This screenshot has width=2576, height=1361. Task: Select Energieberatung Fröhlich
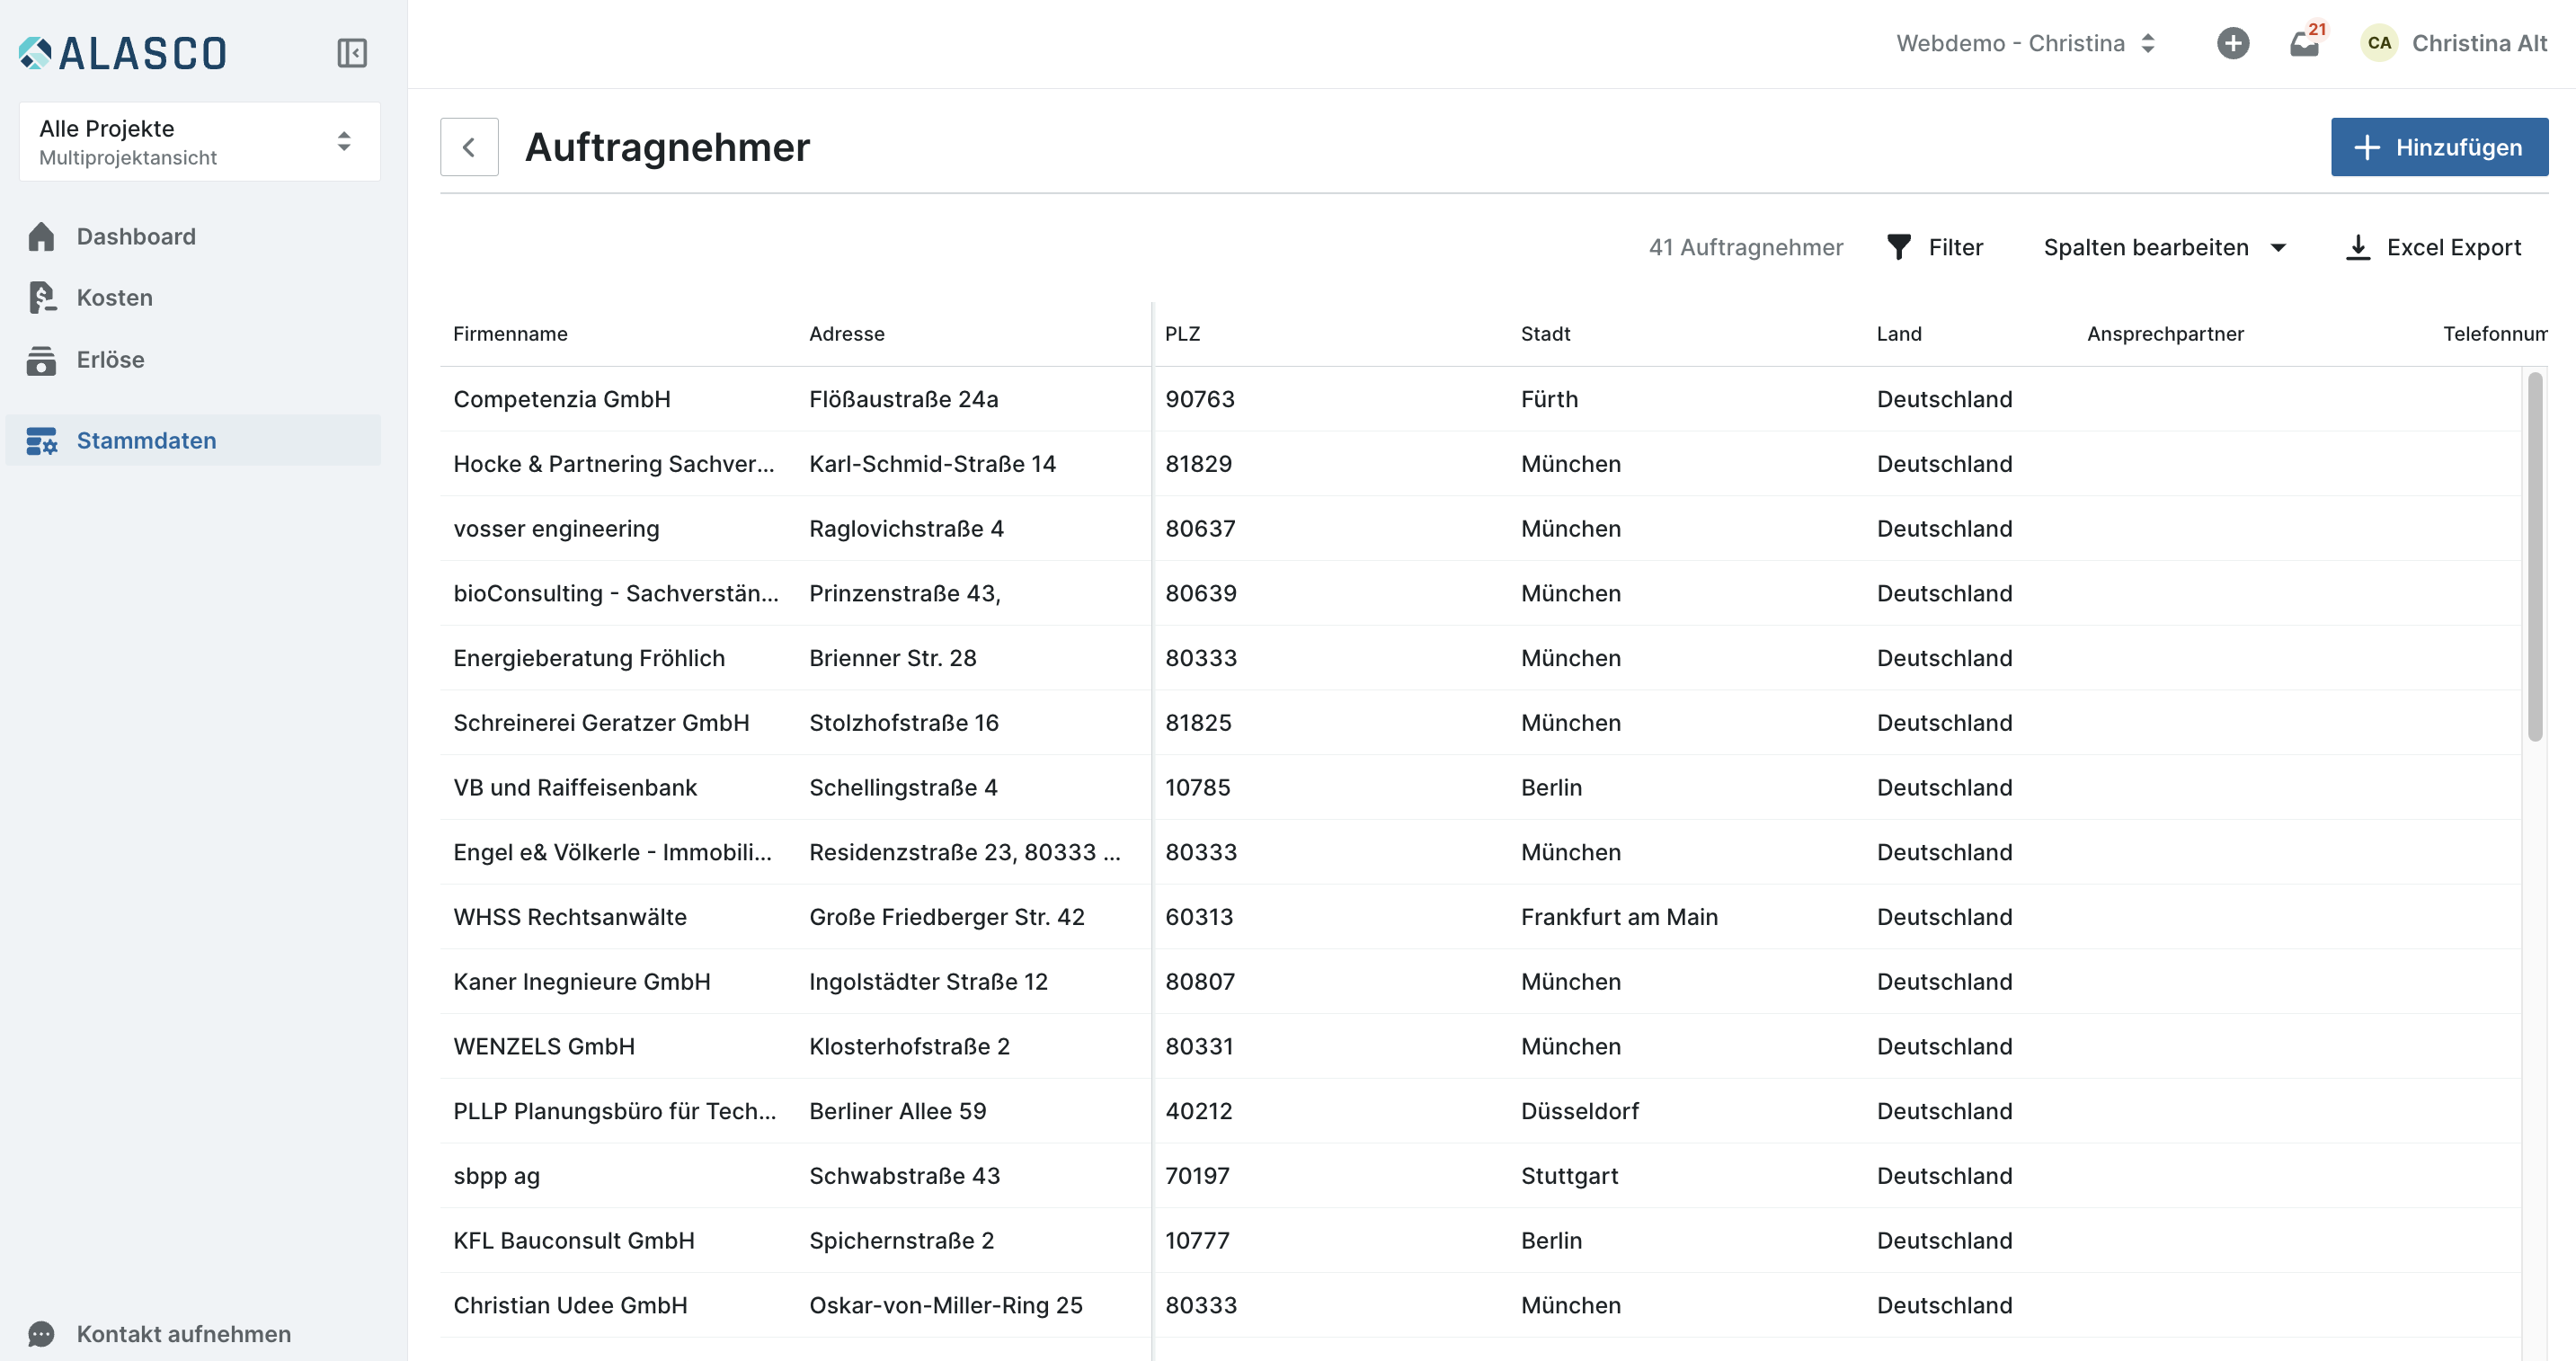[x=588, y=658]
